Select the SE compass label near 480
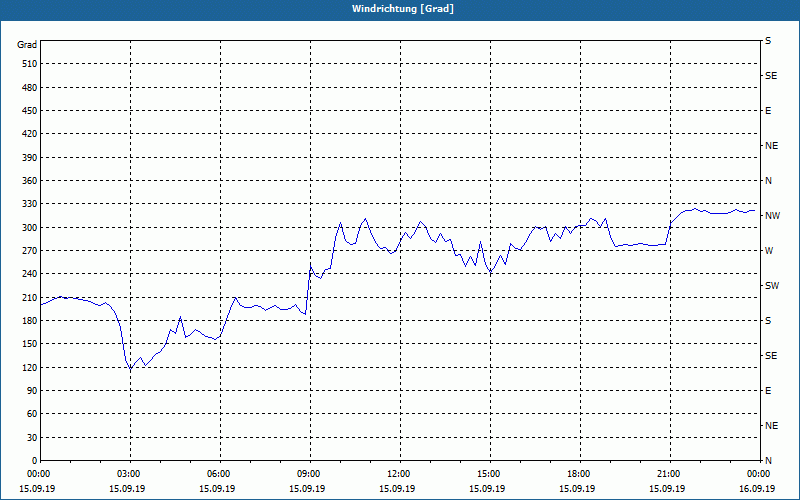 tap(771, 76)
